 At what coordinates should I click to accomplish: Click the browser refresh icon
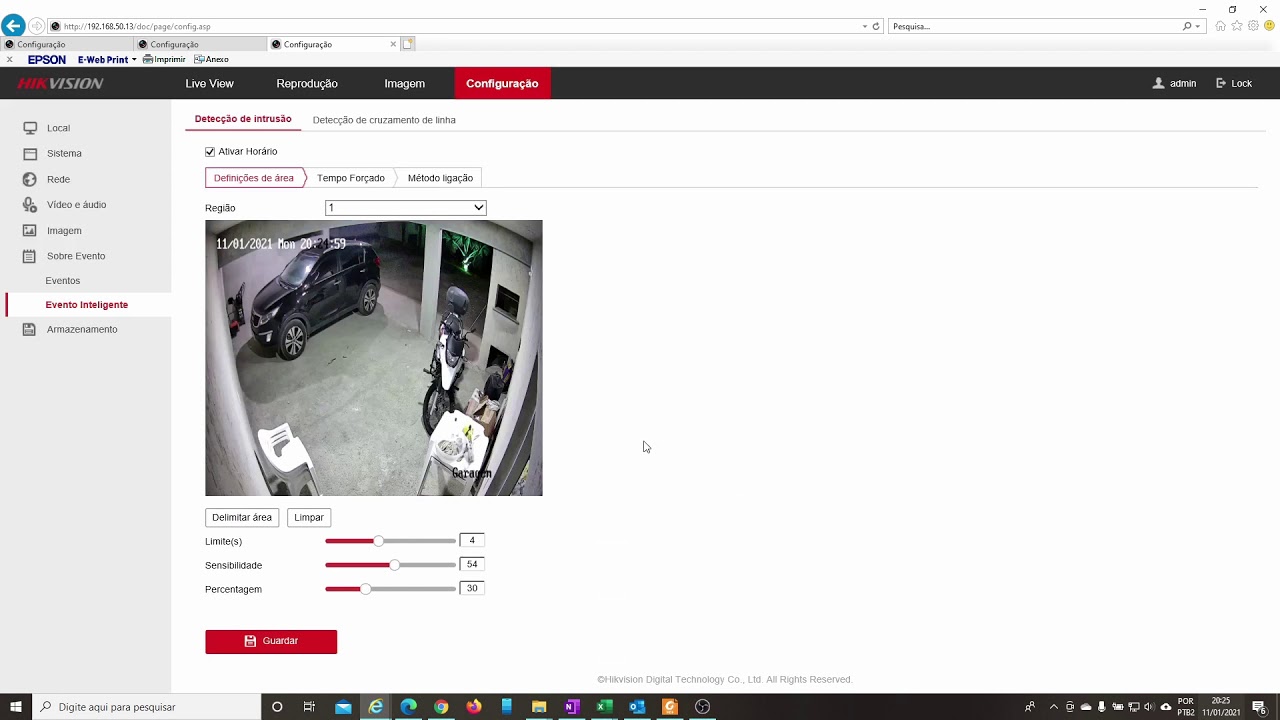pyautogui.click(x=876, y=26)
